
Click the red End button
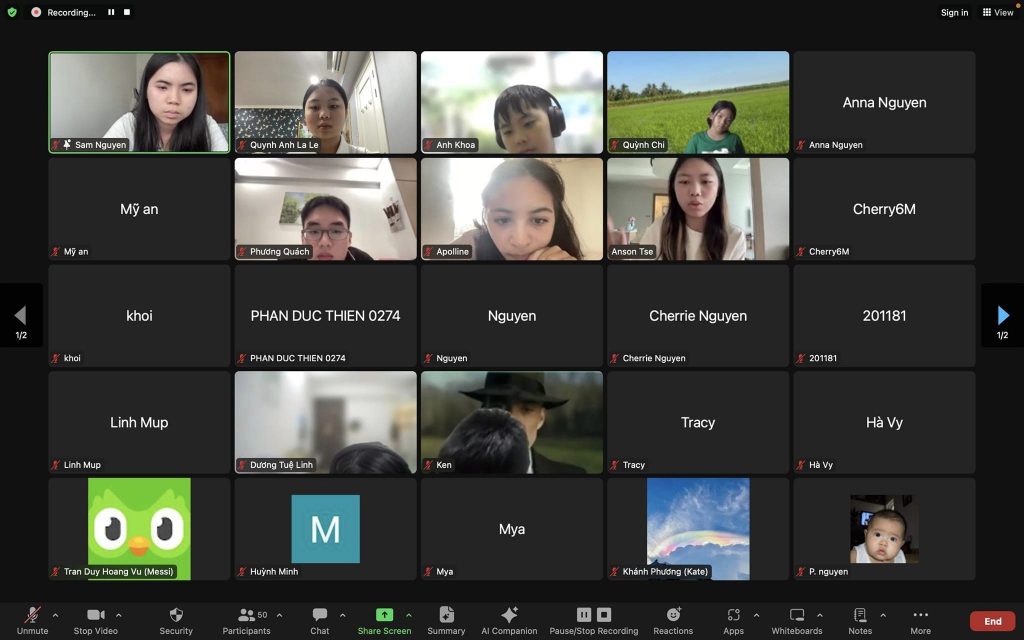click(x=992, y=621)
